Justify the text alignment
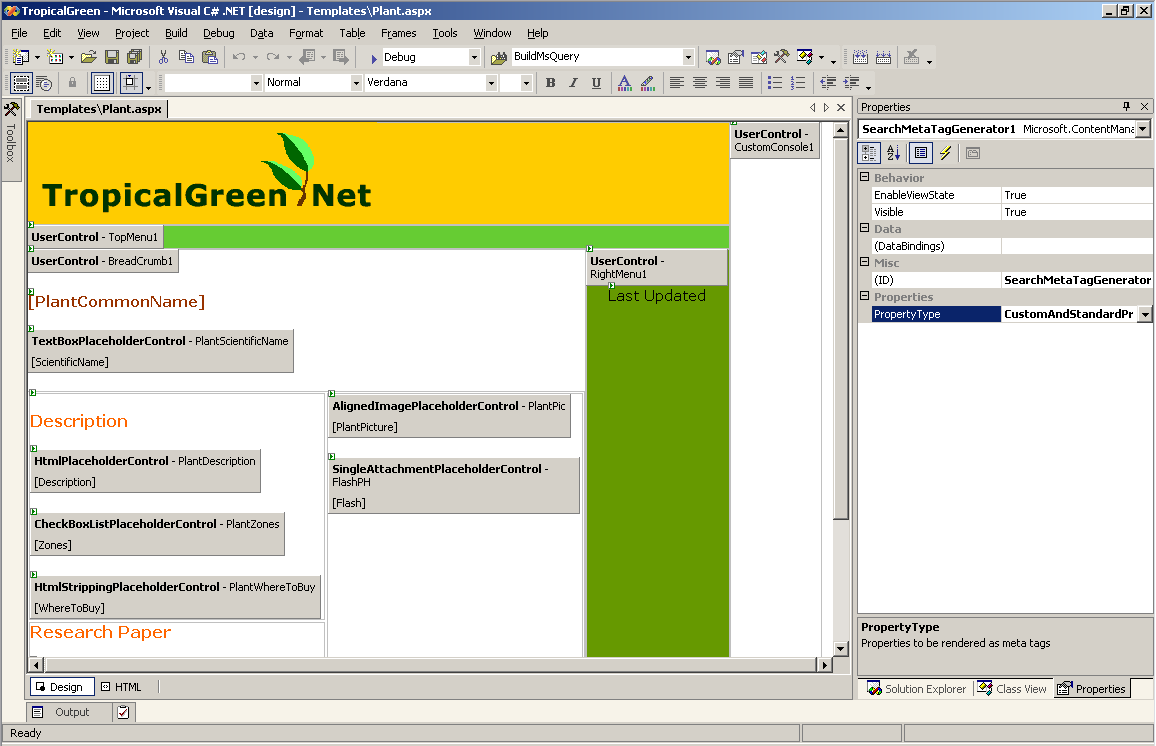 (746, 83)
